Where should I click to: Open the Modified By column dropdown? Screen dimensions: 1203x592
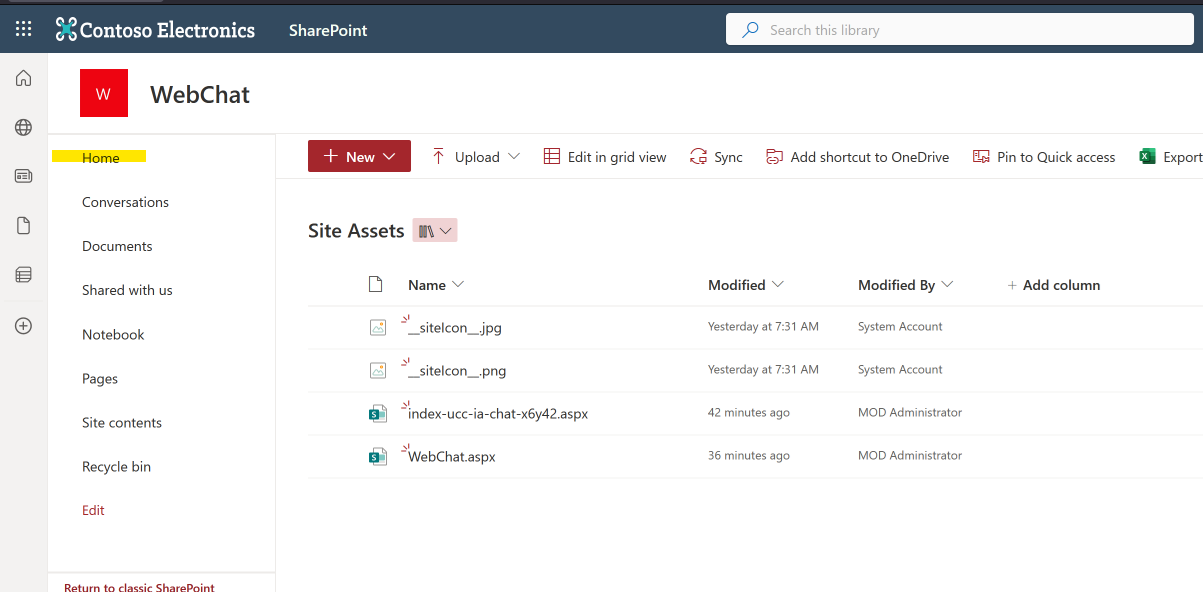(x=906, y=285)
